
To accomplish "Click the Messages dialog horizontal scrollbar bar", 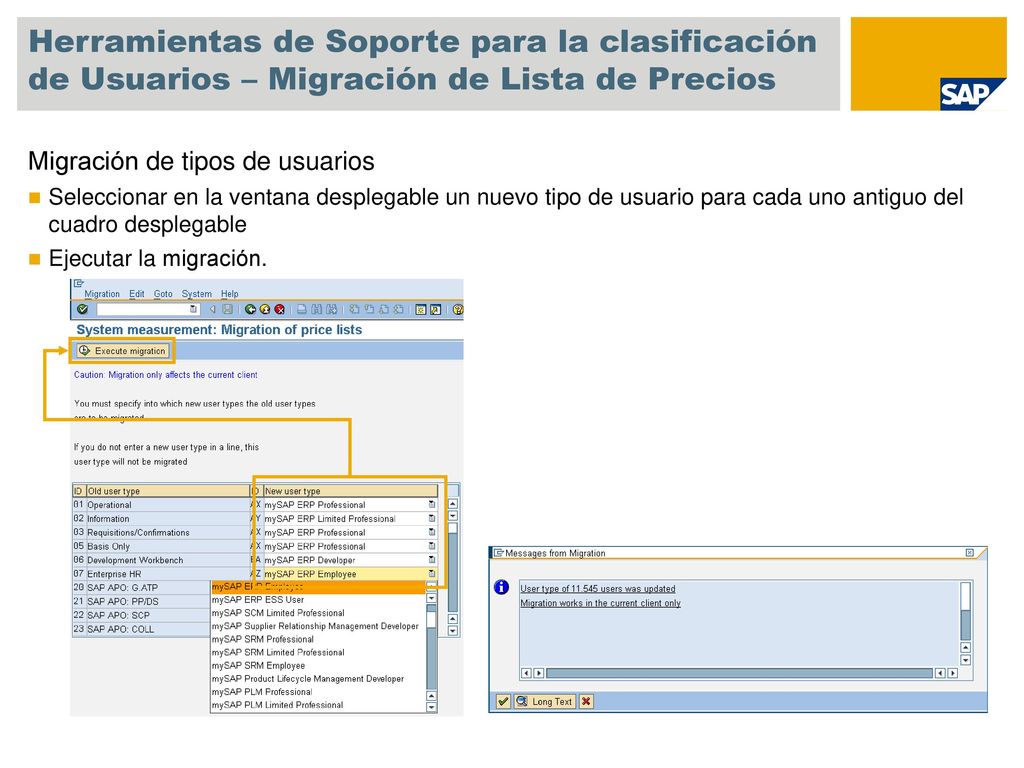I will tap(739, 673).
